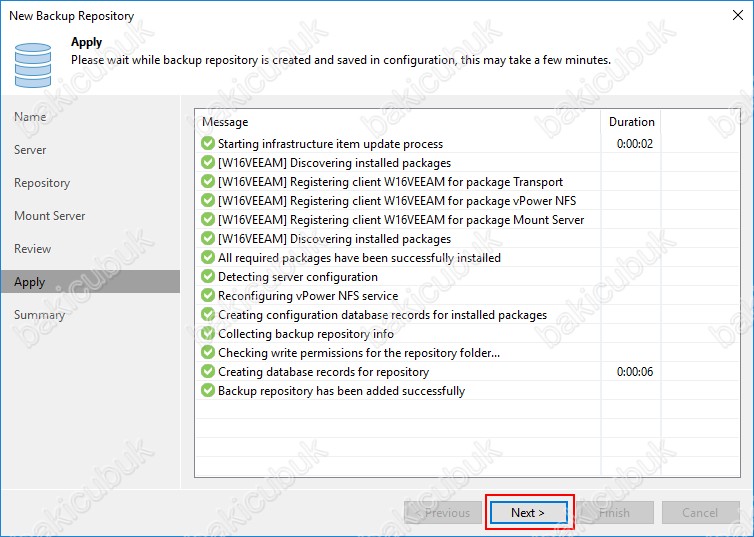754x537 pixels.
Task: Click the backup repository database icon
Action: tap(33, 65)
